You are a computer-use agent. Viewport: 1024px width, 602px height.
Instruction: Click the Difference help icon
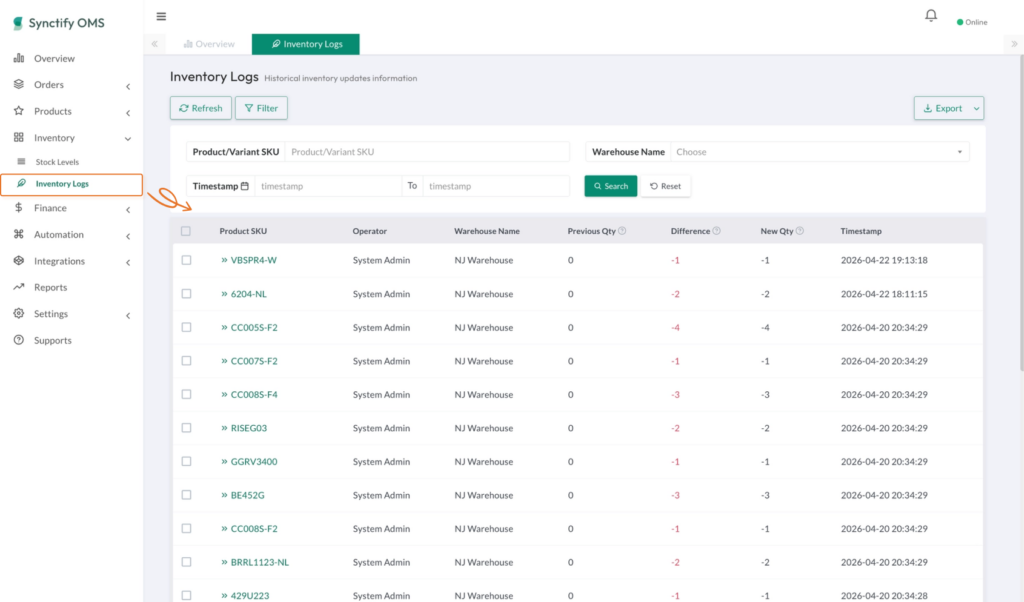click(x=716, y=230)
